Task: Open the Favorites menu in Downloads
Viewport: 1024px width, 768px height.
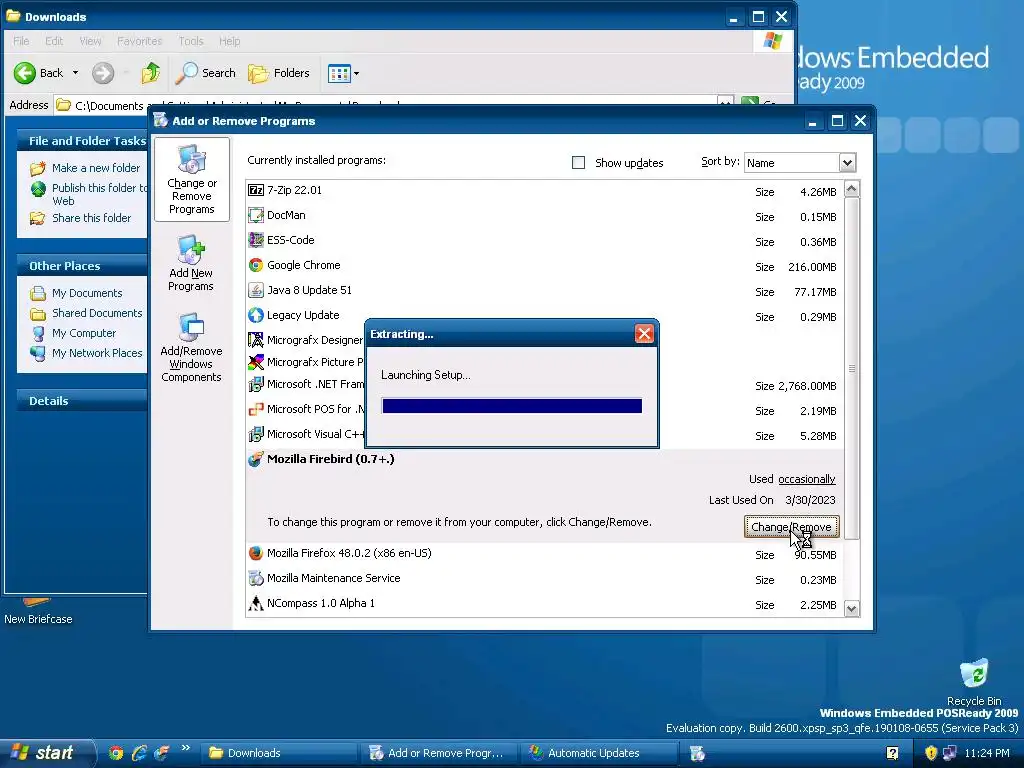Action: pyautogui.click(x=139, y=41)
